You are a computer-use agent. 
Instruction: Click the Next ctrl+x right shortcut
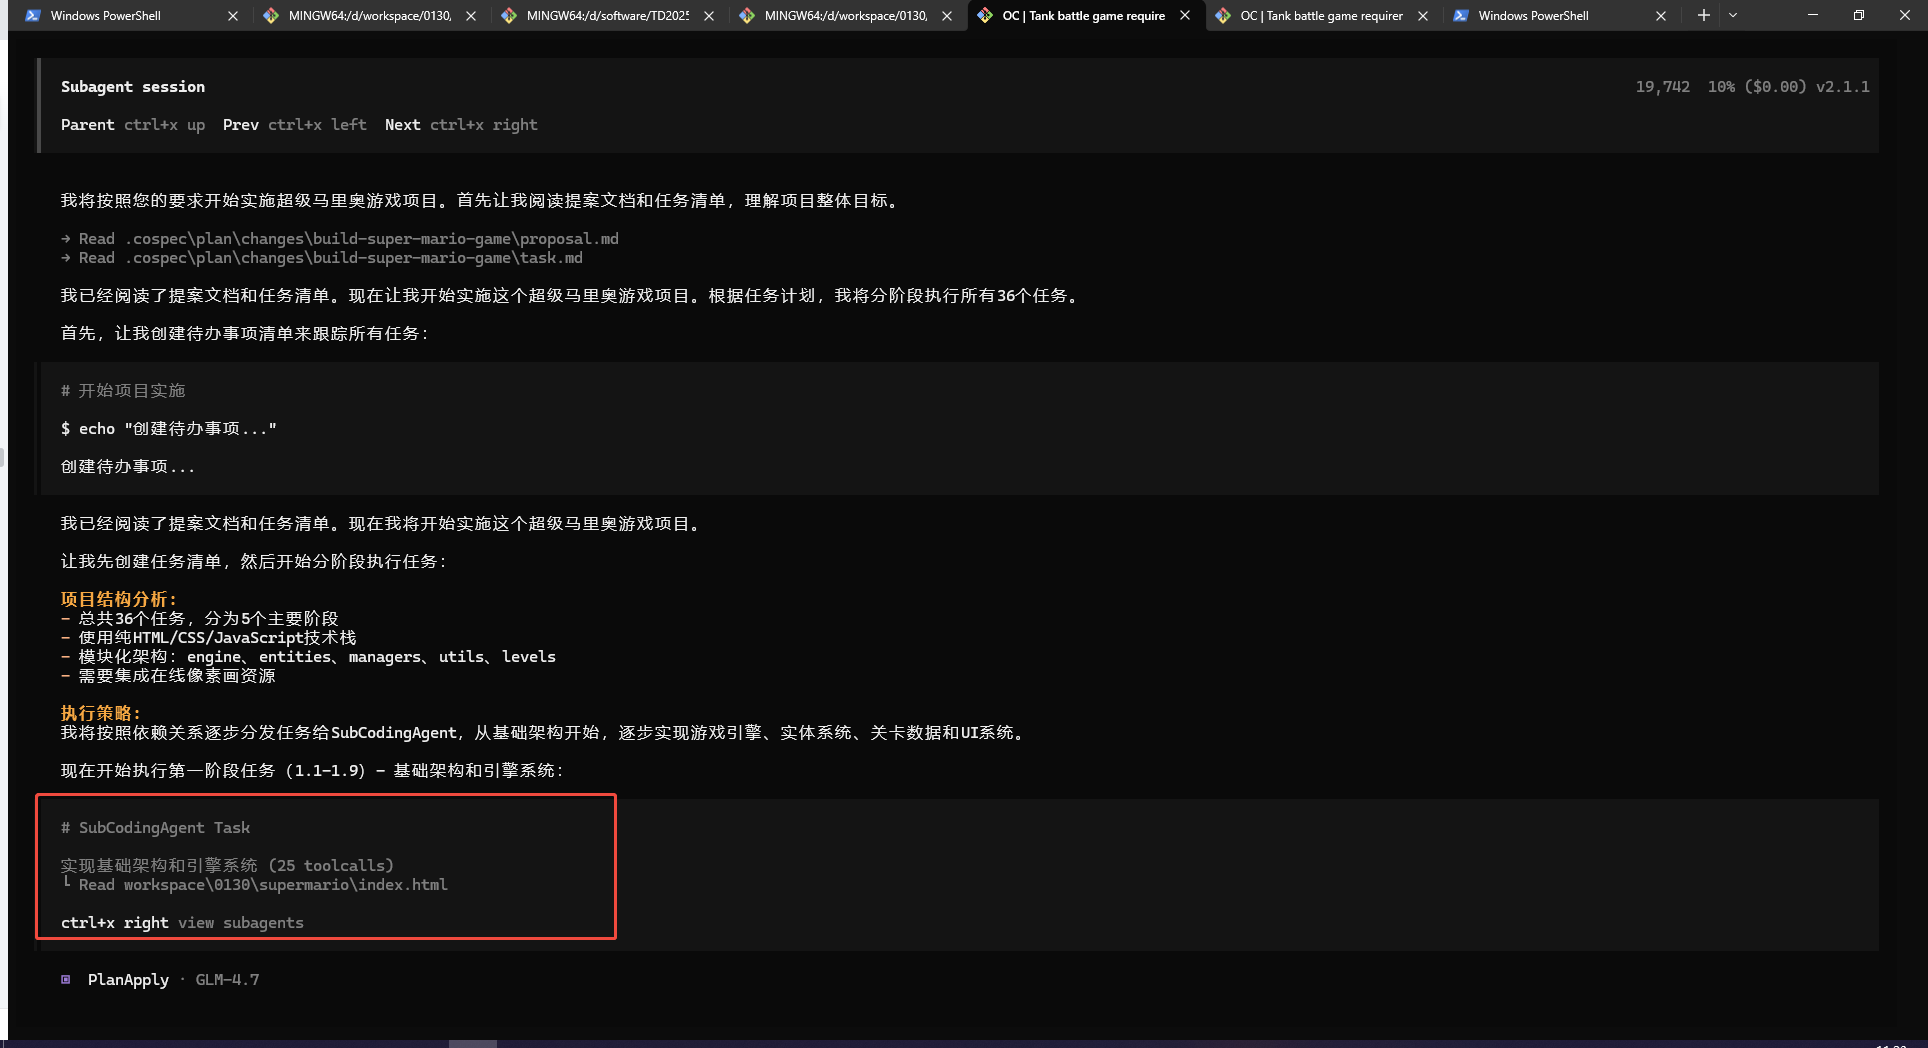(461, 125)
